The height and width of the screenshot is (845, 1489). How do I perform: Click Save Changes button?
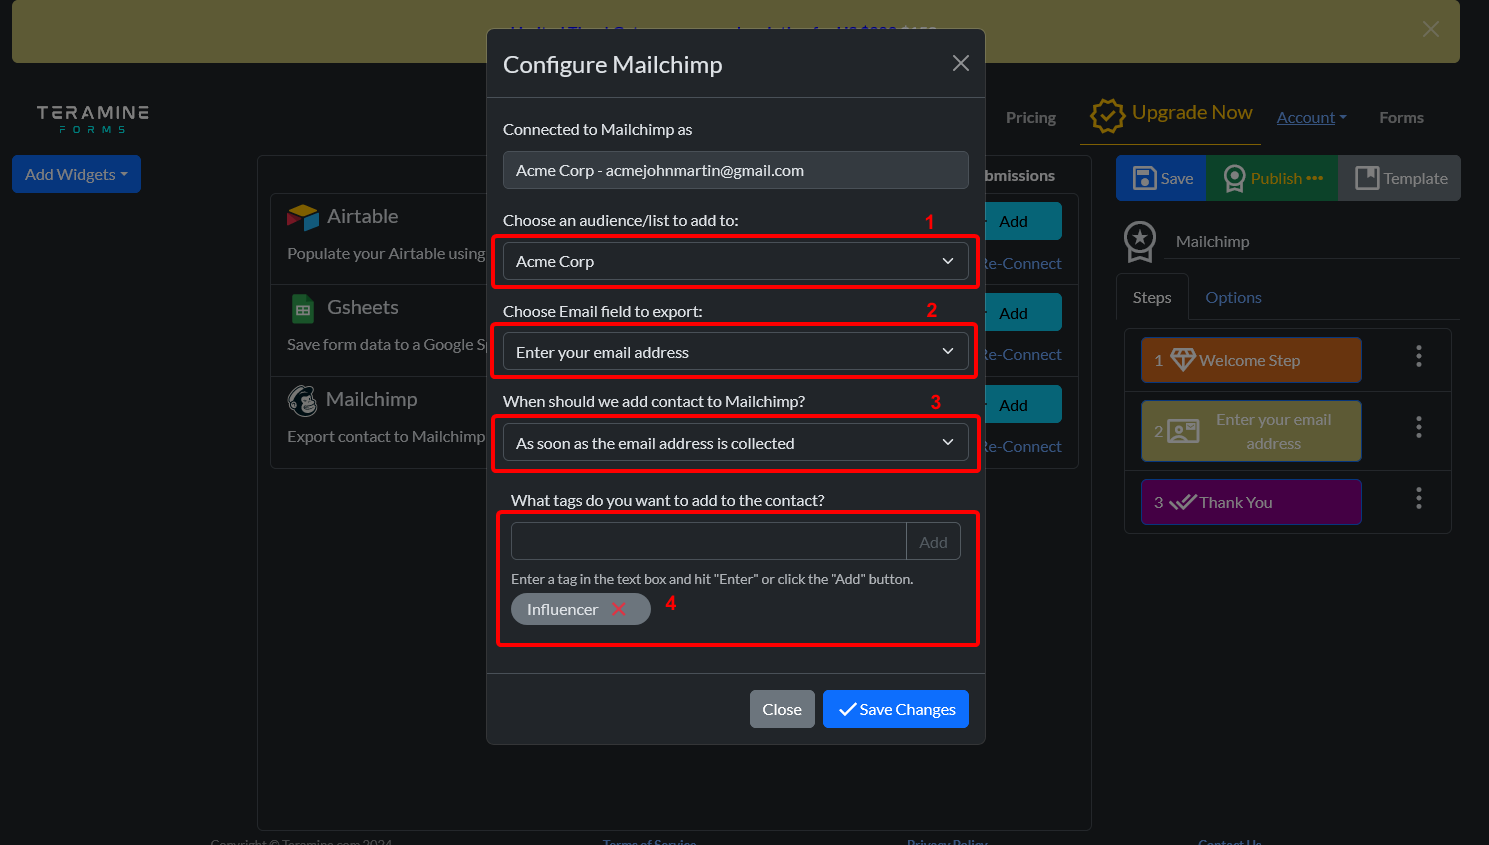[896, 709]
